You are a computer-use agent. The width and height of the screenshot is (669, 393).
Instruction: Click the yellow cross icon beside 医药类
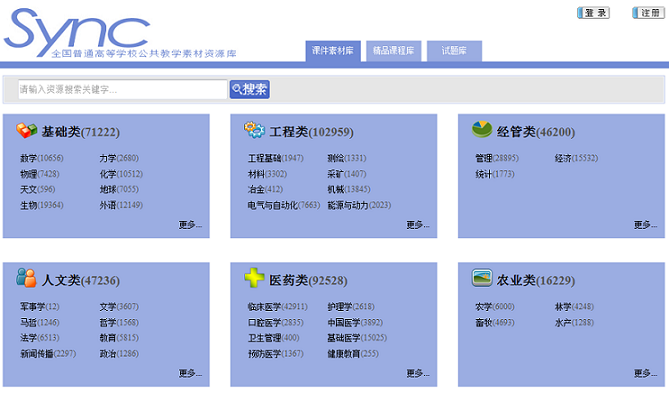(x=254, y=278)
